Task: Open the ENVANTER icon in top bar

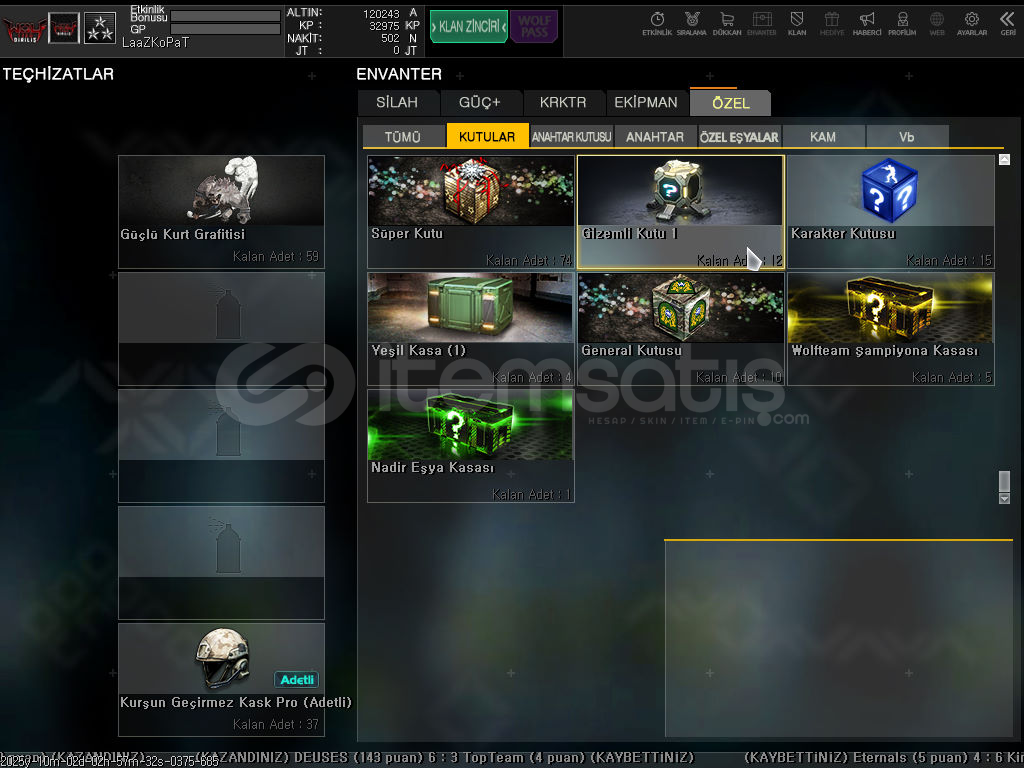Action: (x=761, y=24)
